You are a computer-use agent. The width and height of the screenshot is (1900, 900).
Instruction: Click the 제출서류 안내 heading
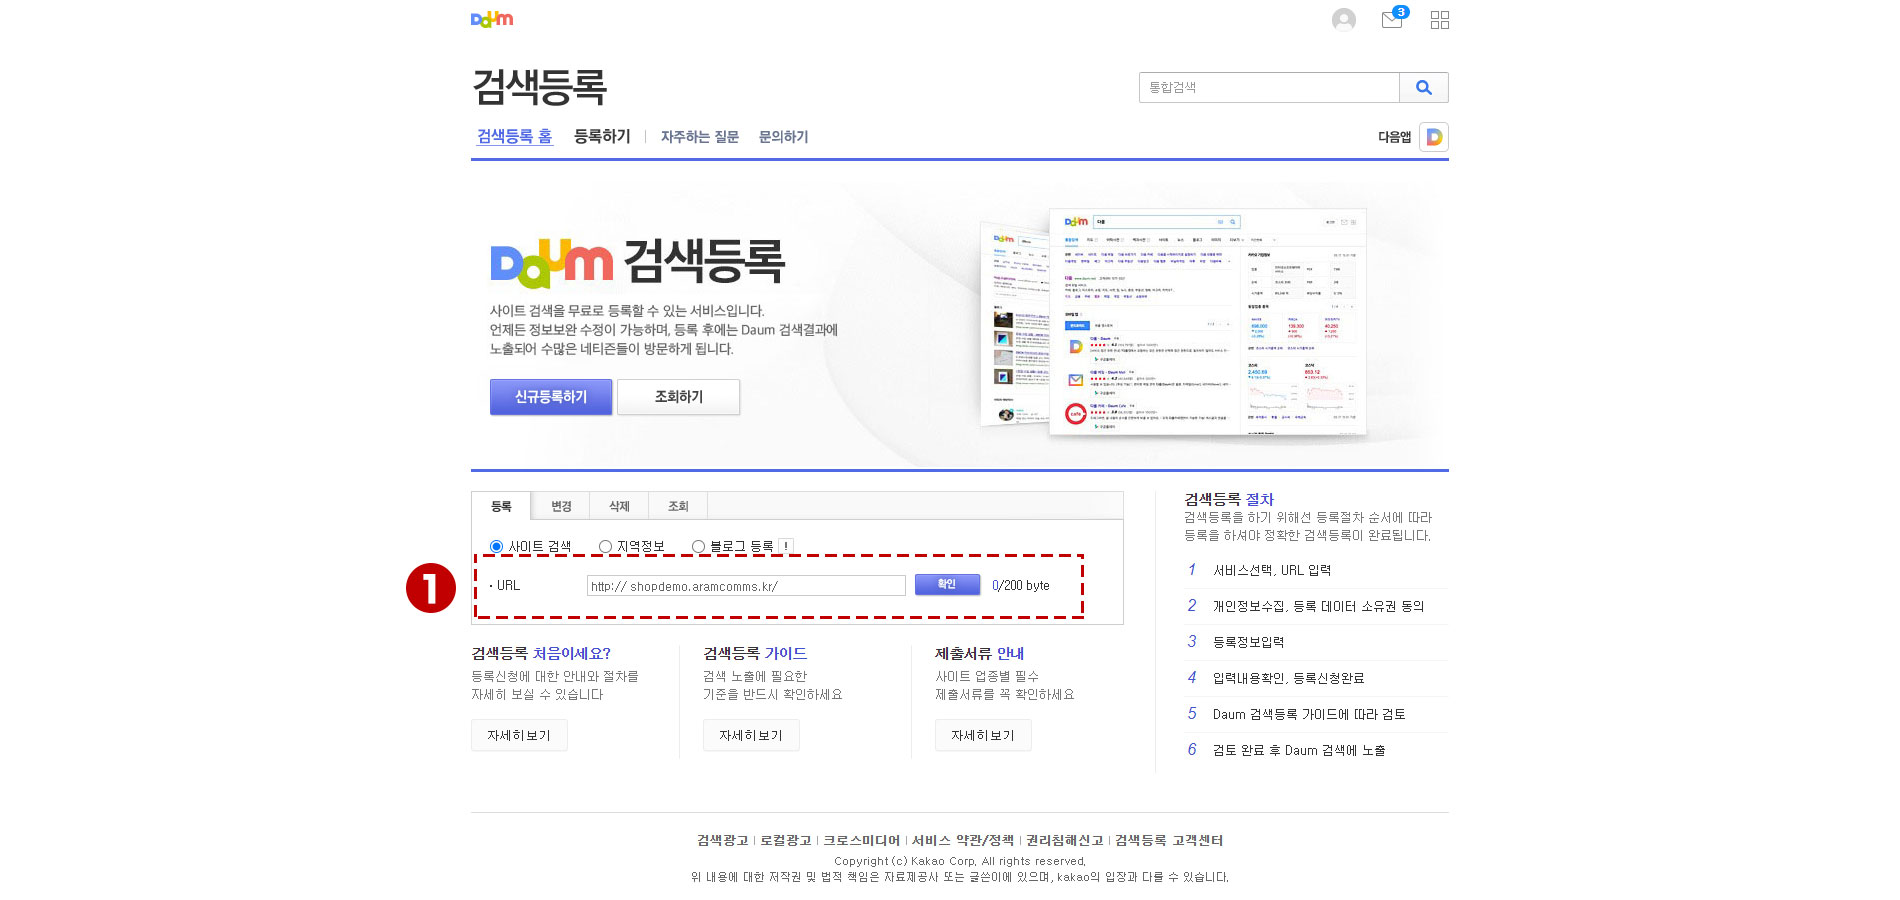pyautogui.click(x=979, y=653)
